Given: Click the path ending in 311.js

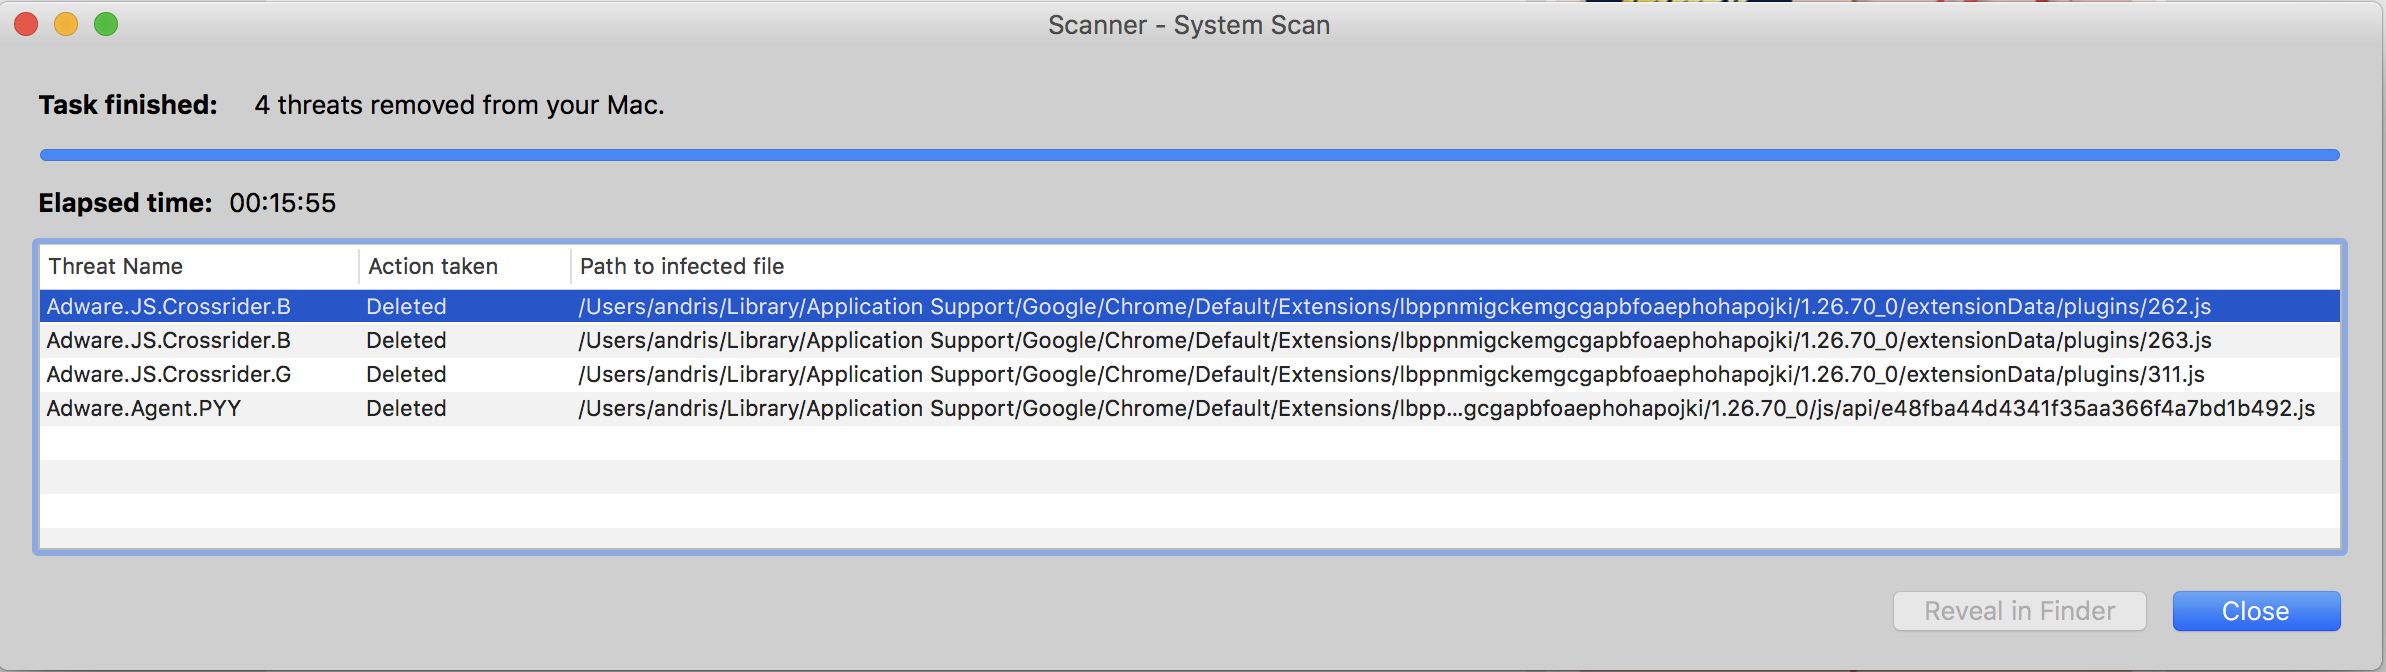Looking at the screenshot, I should (x=1391, y=374).
